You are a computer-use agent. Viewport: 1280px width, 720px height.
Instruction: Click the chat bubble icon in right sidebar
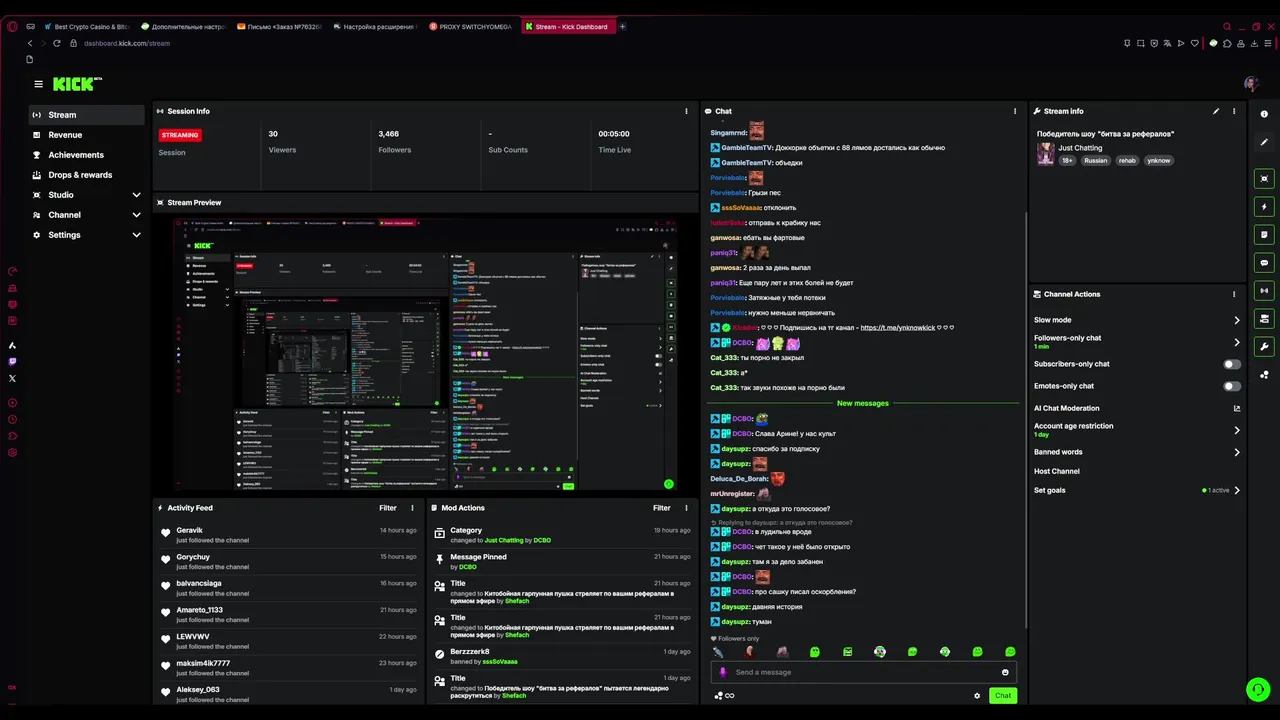pyautogui.click(x=1264, y=263)
